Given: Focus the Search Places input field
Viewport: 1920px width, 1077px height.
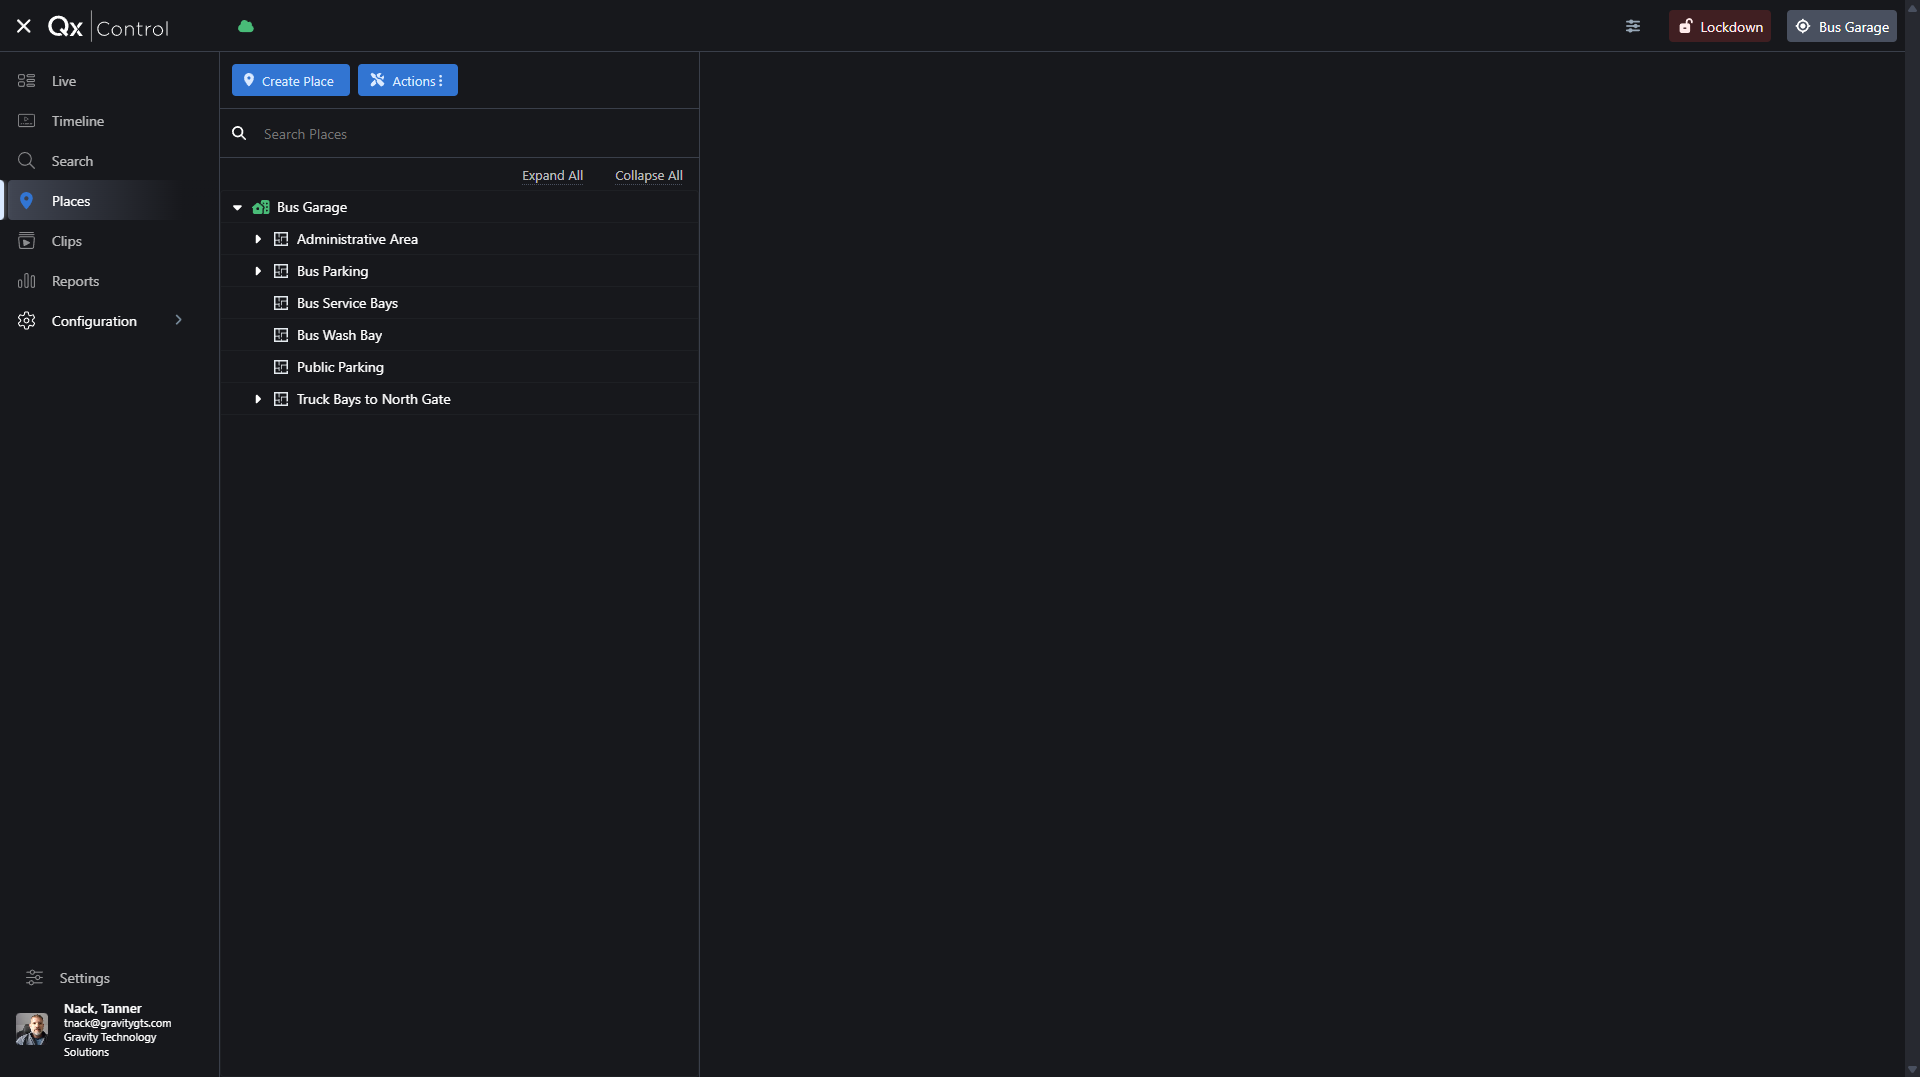Looking at the screenshot, I should coord(470,134).
